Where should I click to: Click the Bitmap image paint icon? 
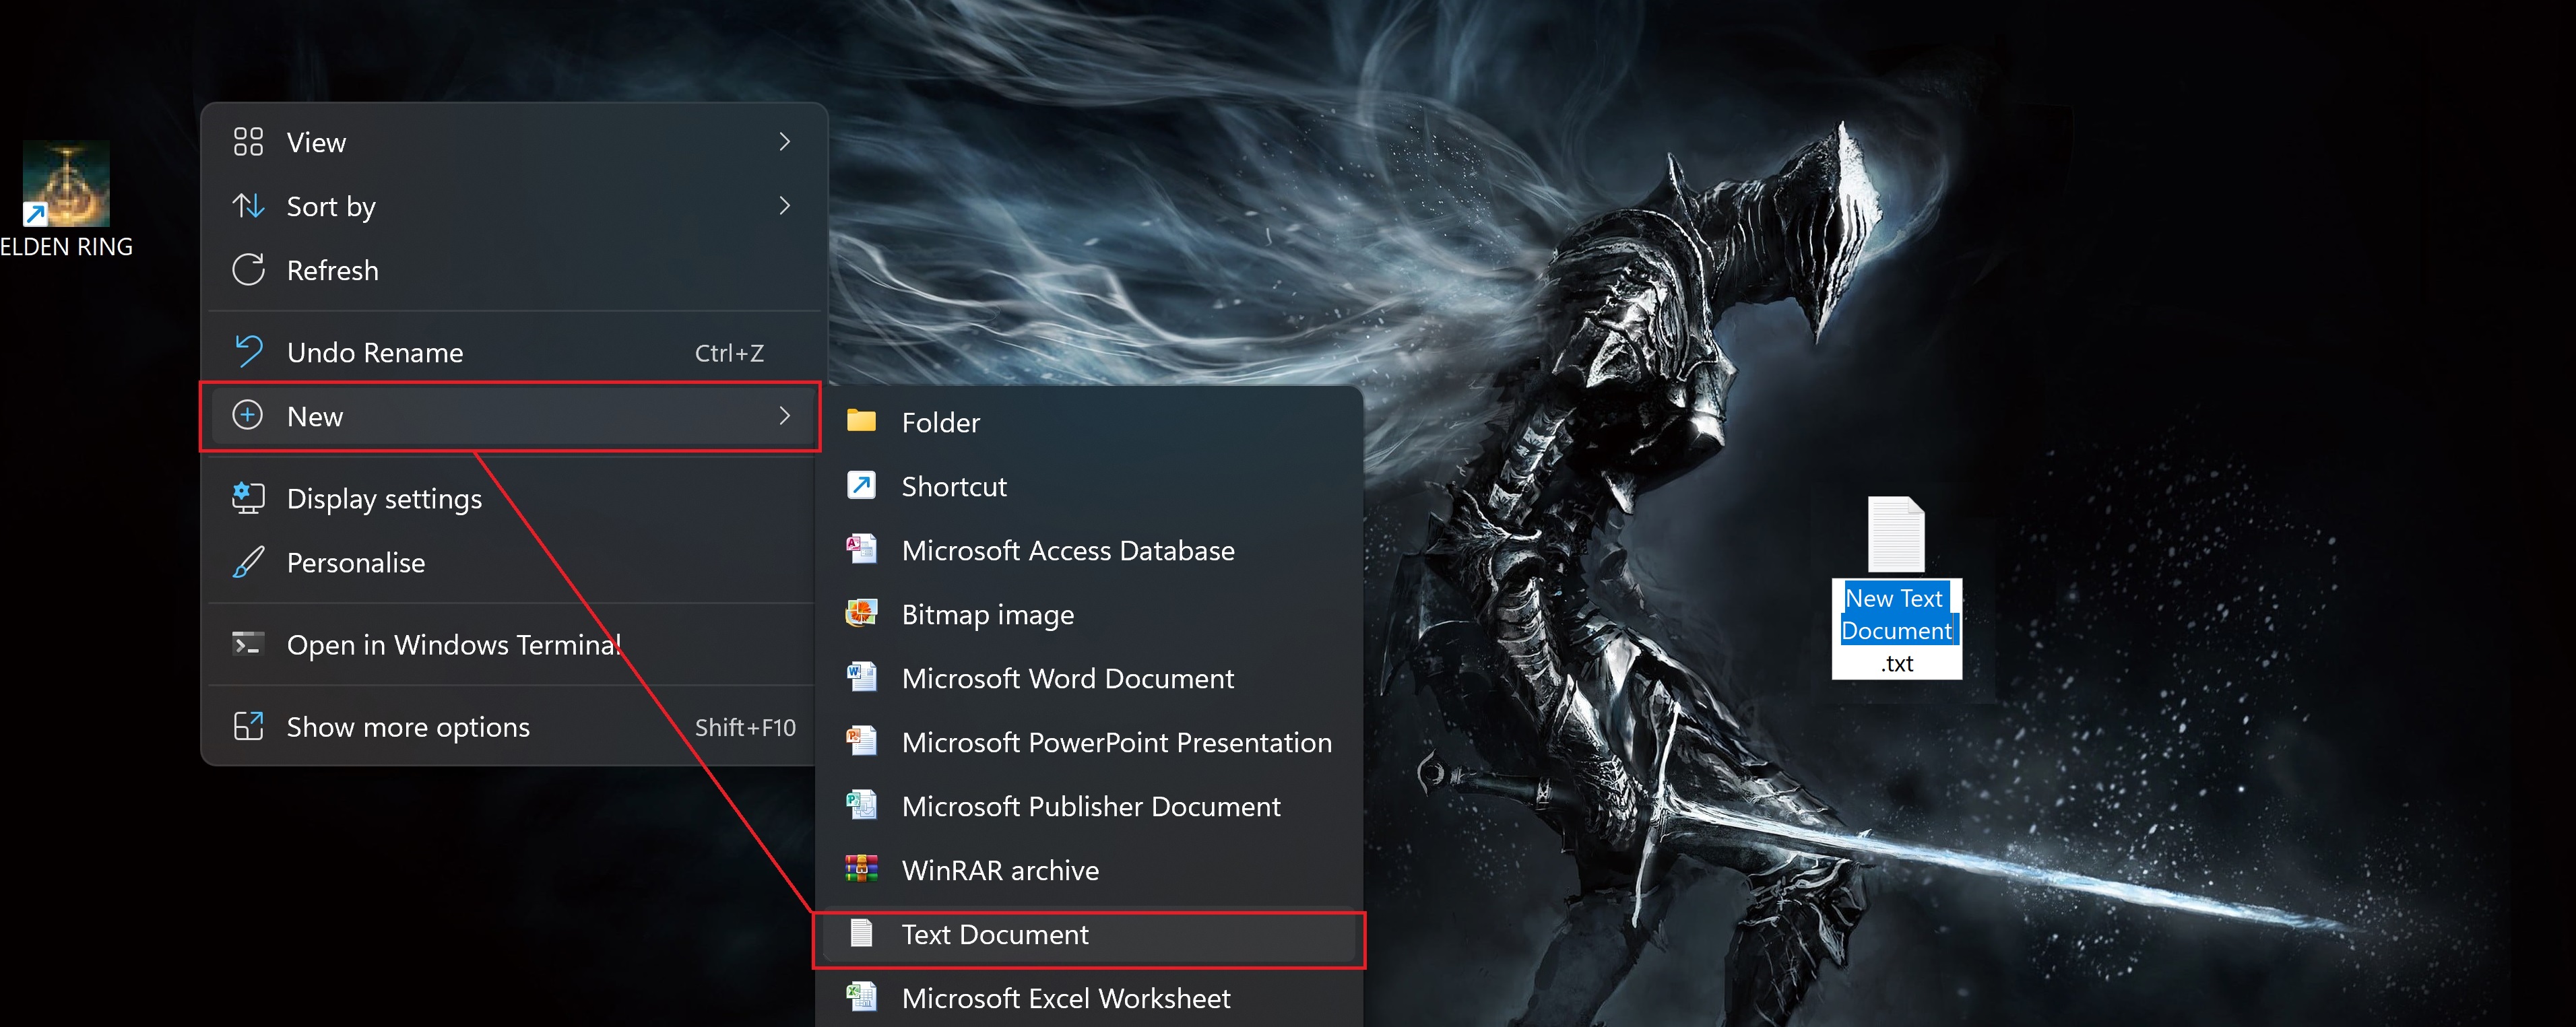point(861,613)
